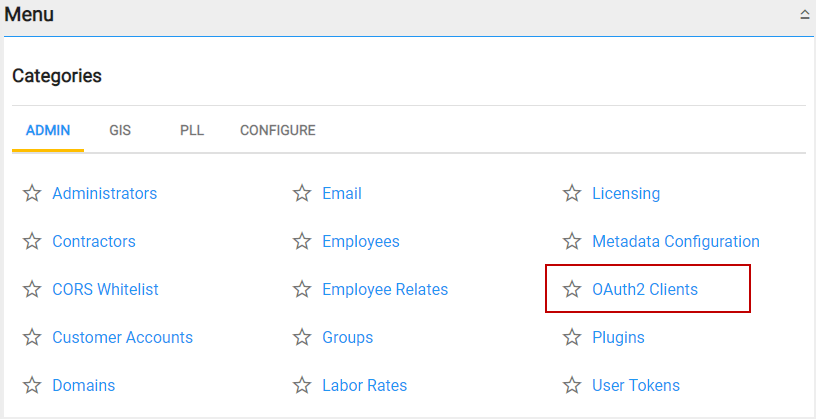
Task: Favorite Contractors using its star icon
Action: pos(32,241)
